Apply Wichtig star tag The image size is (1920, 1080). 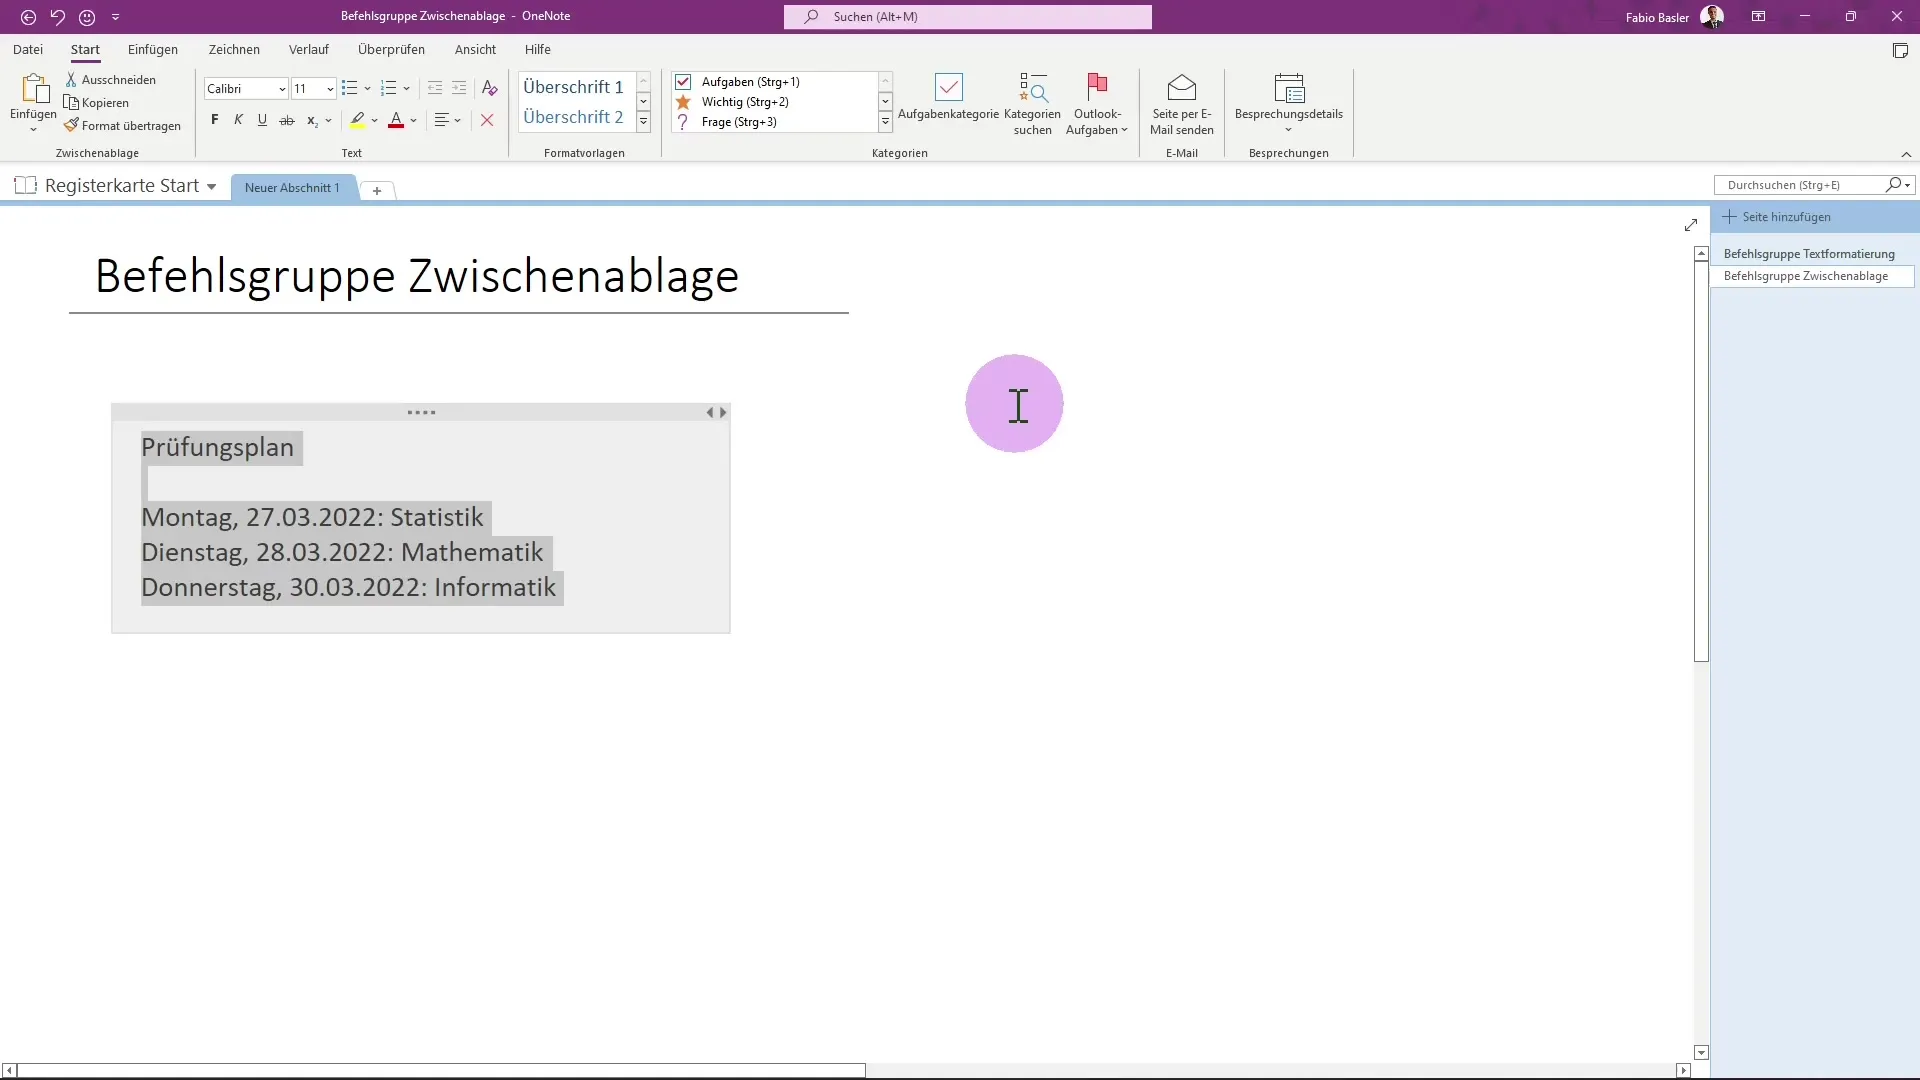[x=683, y=102]
